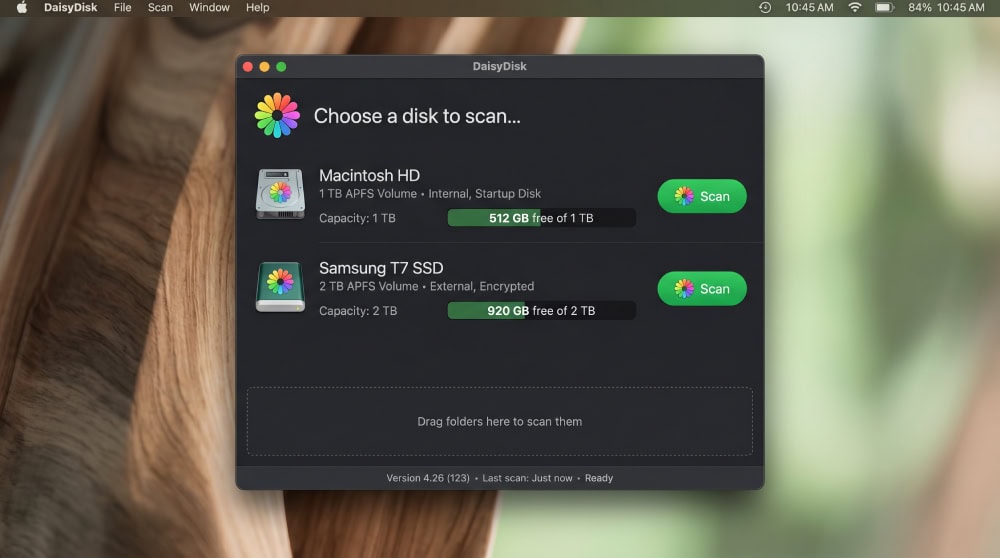
Task: Click the DaisyDisk window title bar text
Action: coord(499,66)
